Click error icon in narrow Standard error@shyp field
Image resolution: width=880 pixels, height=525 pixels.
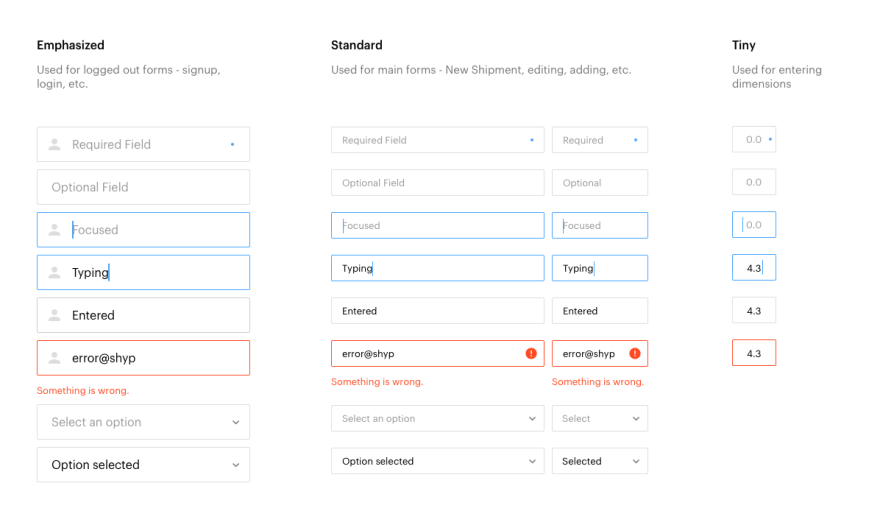pyautogui.click(x=635, y=353)
